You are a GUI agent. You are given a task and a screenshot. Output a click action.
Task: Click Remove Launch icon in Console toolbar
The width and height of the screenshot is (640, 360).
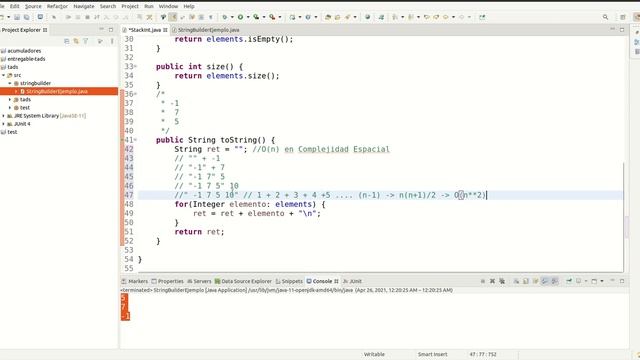click(493, 281)
